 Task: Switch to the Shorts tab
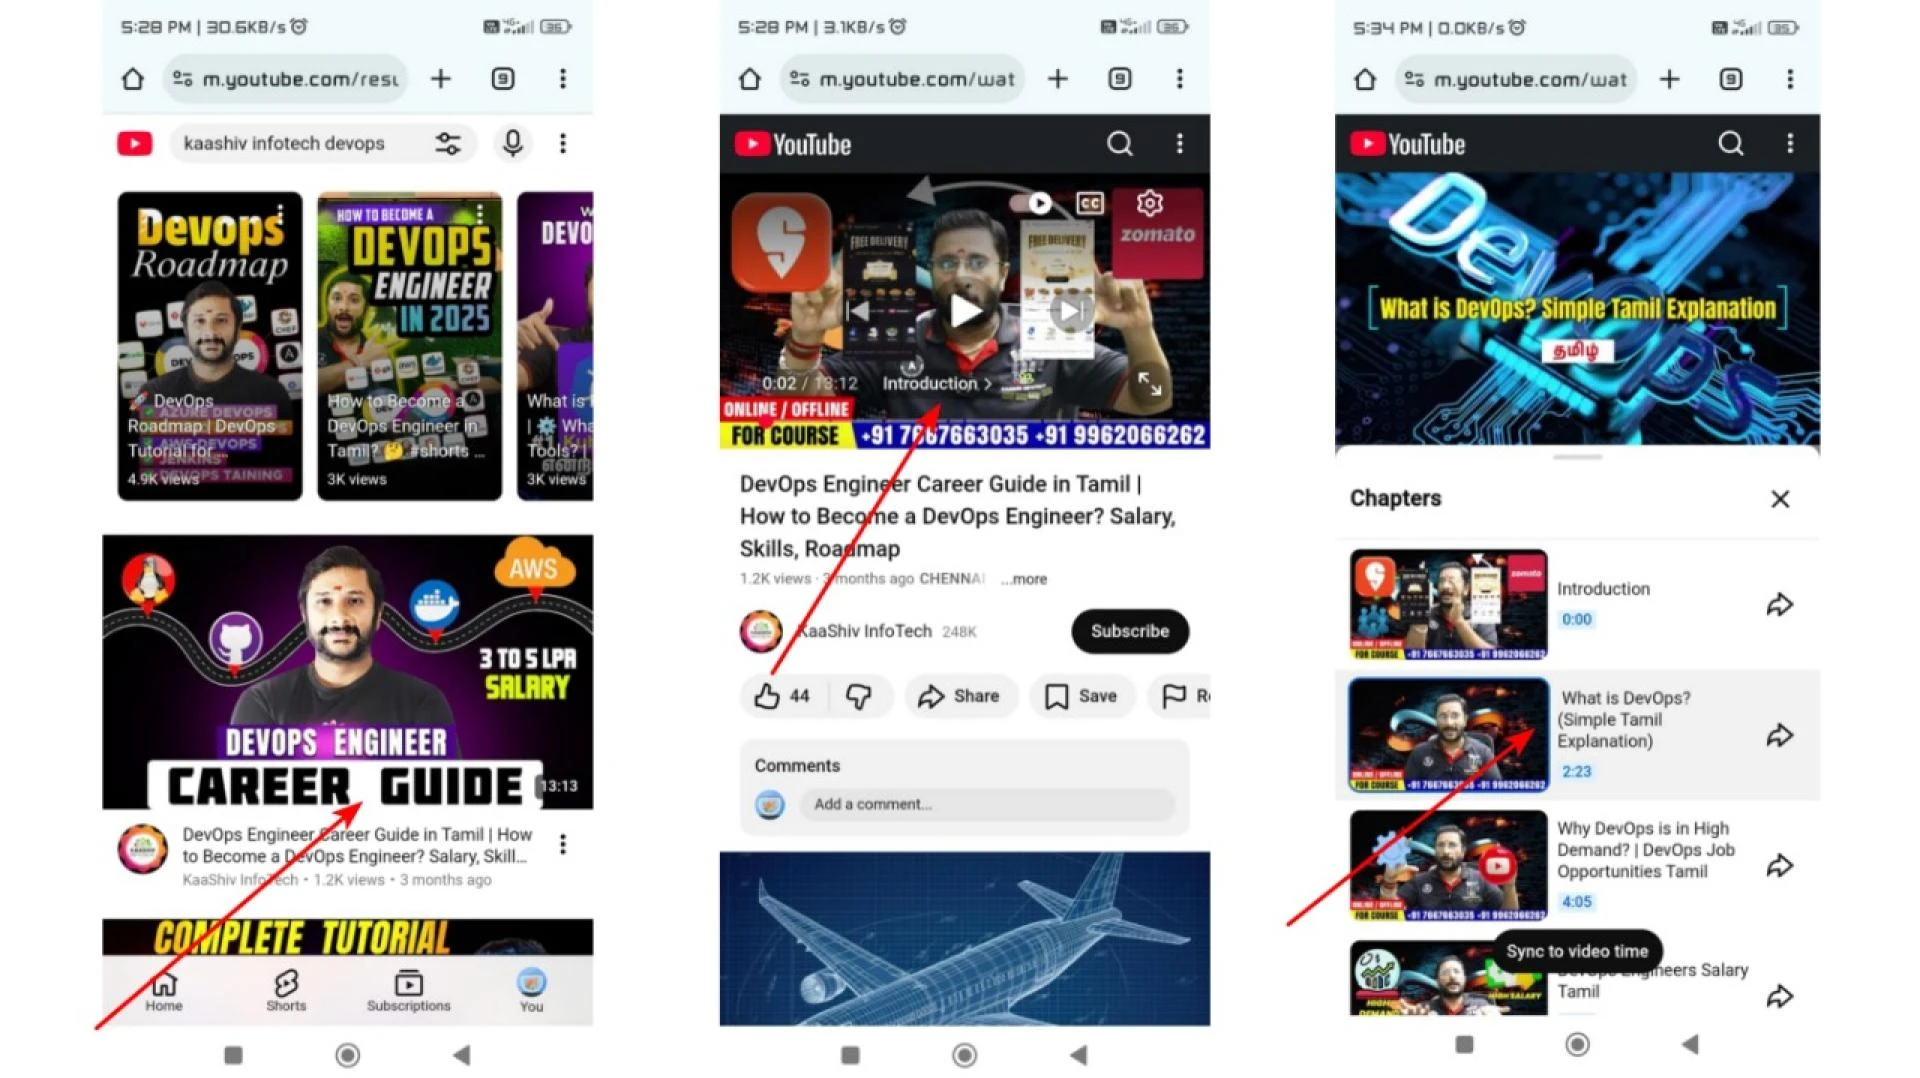(286, 989)
